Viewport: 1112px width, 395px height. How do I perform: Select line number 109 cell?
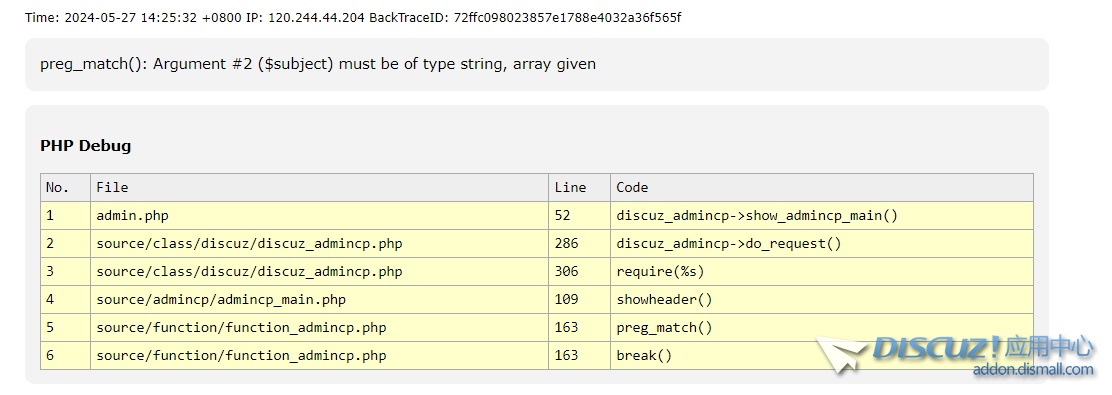click(x=579, y=299)
